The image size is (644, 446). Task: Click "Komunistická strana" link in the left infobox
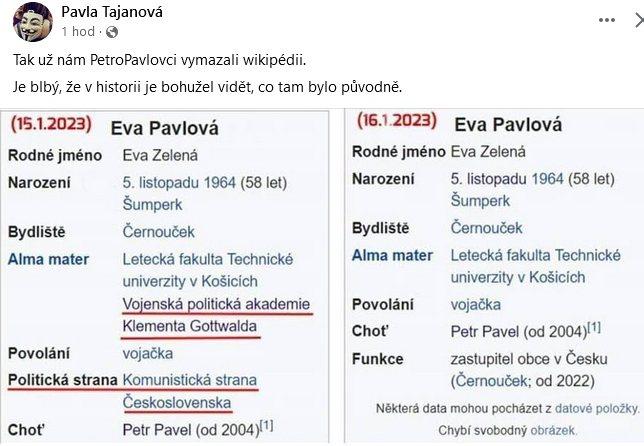click(190, 380)
